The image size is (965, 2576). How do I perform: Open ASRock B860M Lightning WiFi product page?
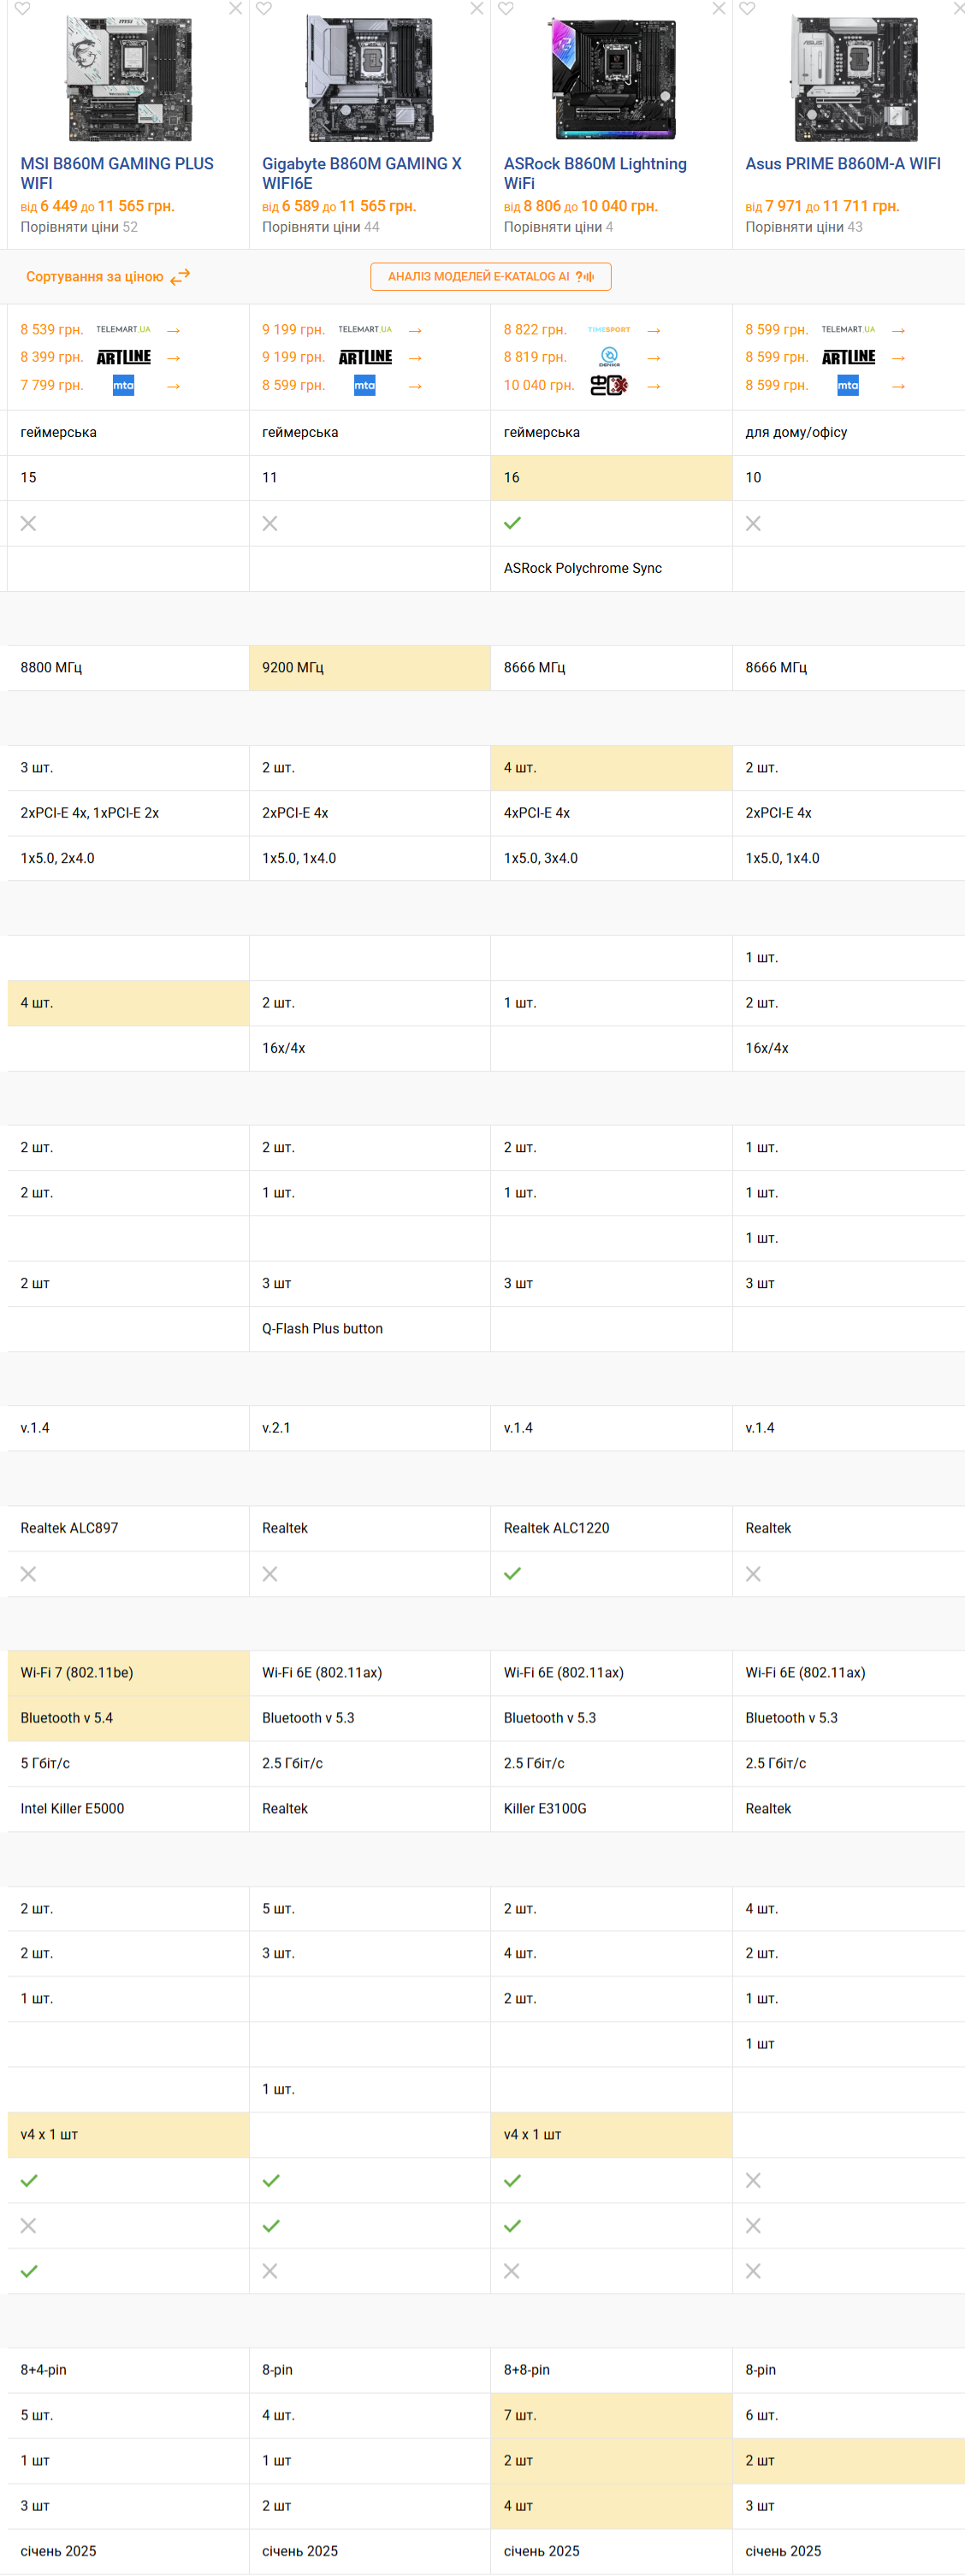click(x=595, y=173)
